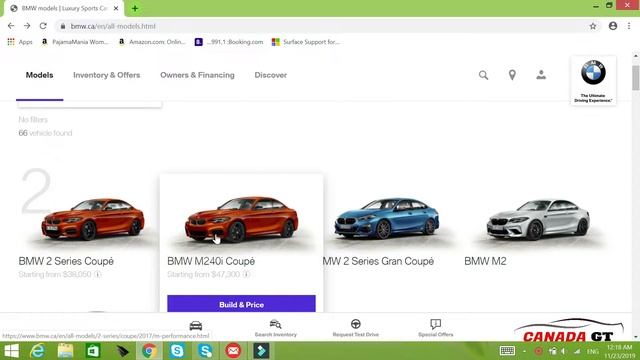Screen dimensions: 640x360
Task: Click the address bar URL
Action: pyautogui.click(x=113, y=26)
